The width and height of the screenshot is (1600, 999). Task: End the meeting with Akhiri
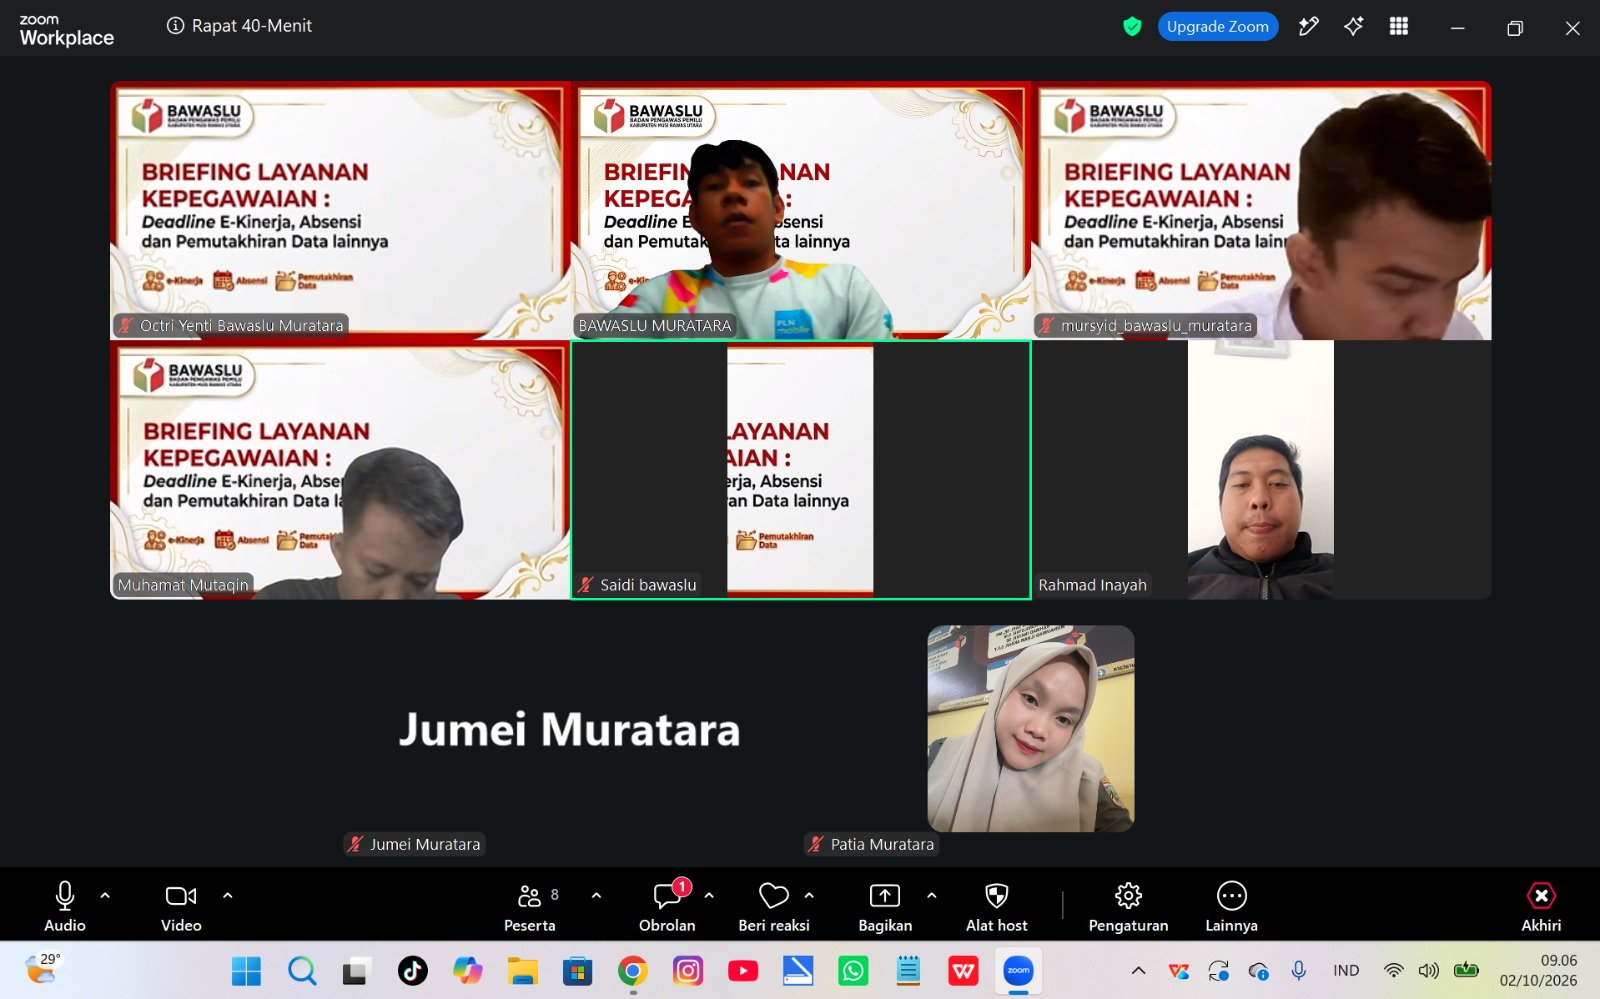(x=1541, y=906)
